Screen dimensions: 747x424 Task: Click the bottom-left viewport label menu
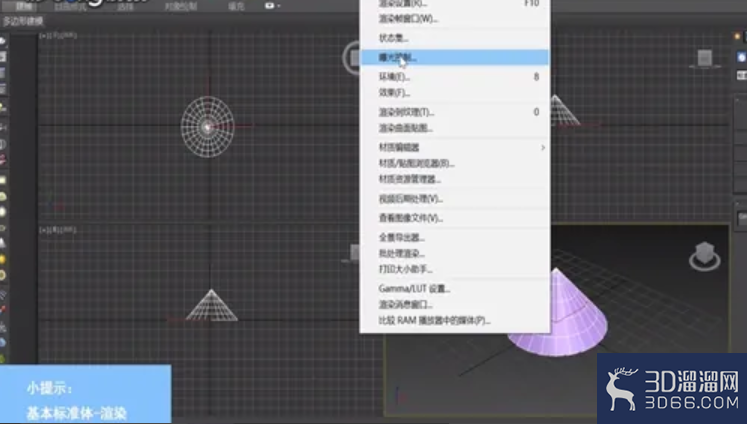click(x=58, y=230)
